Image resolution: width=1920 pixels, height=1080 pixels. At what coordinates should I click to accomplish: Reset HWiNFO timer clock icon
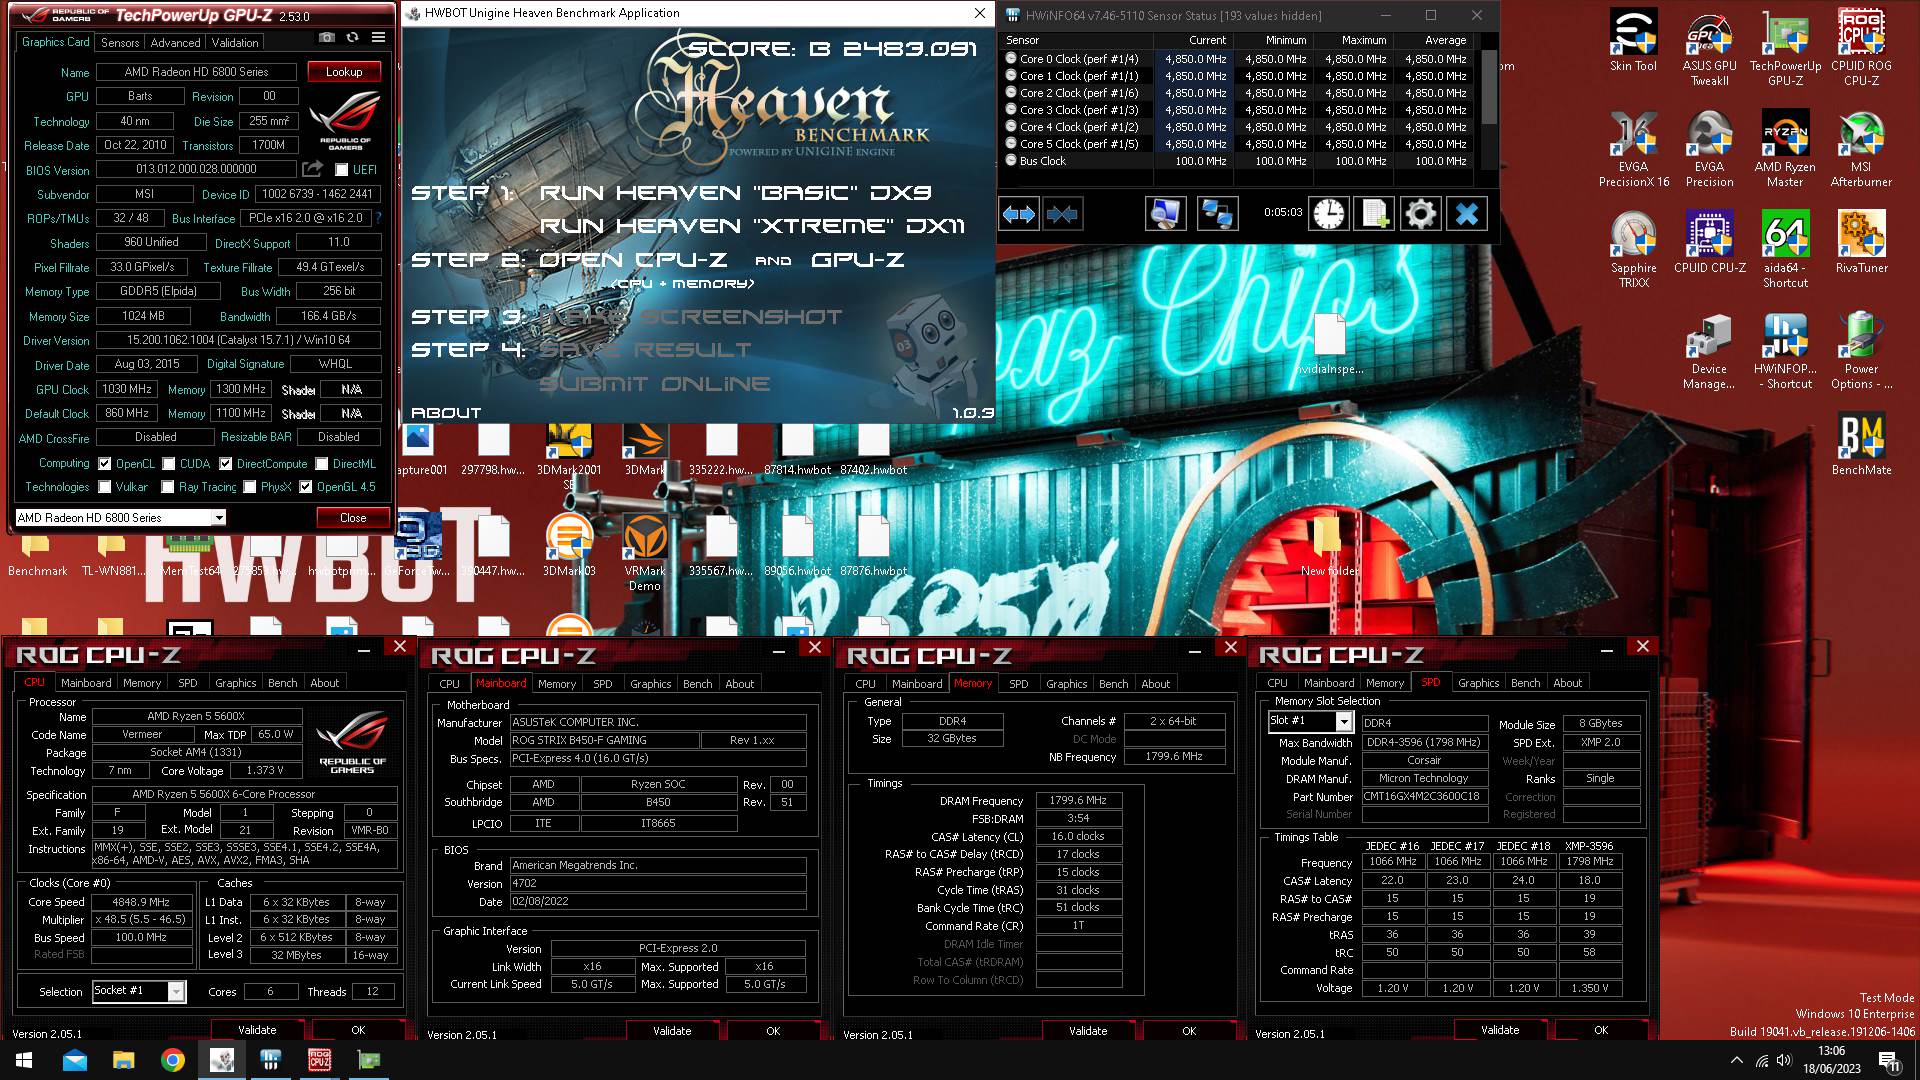pos(1329,214)
